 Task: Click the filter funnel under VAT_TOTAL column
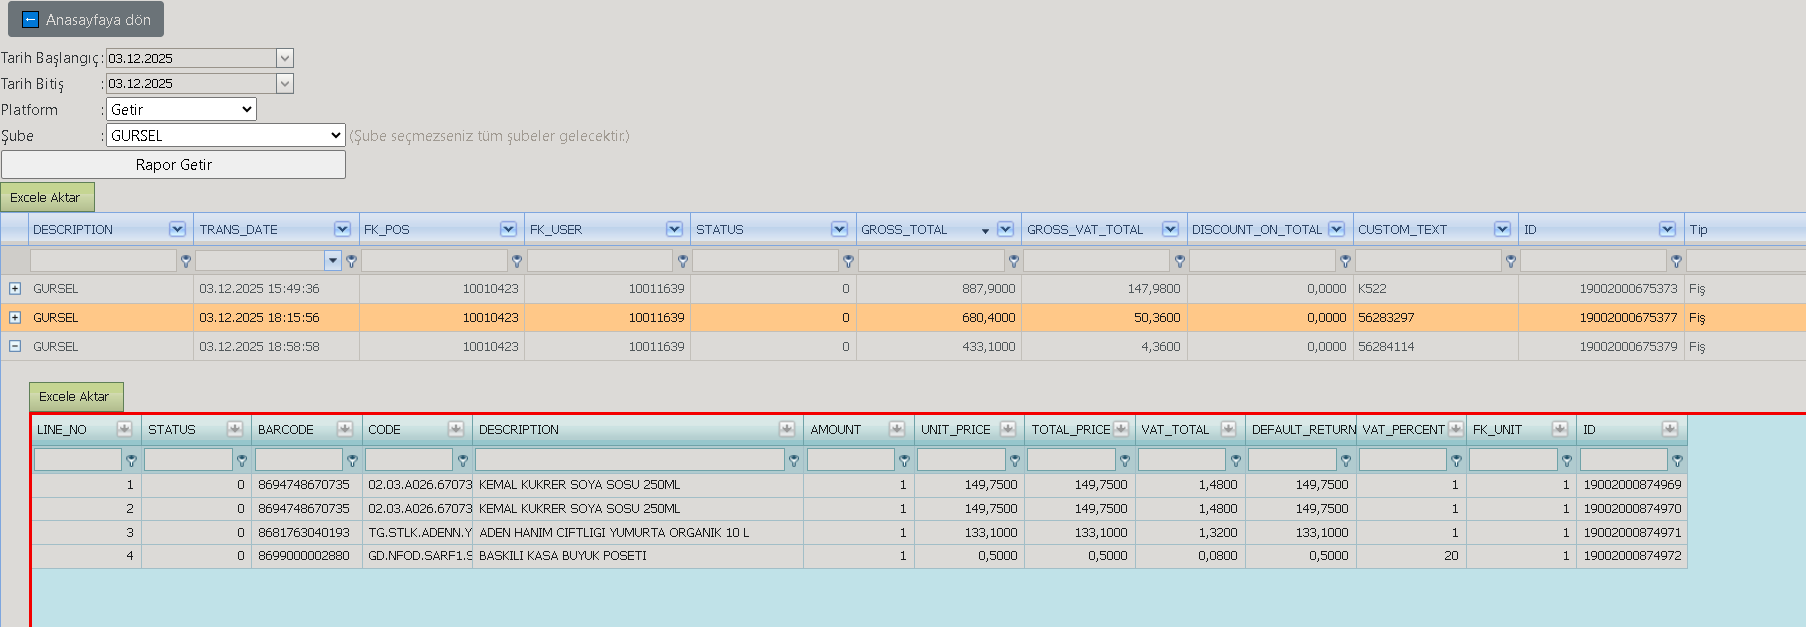point(1236,460)
